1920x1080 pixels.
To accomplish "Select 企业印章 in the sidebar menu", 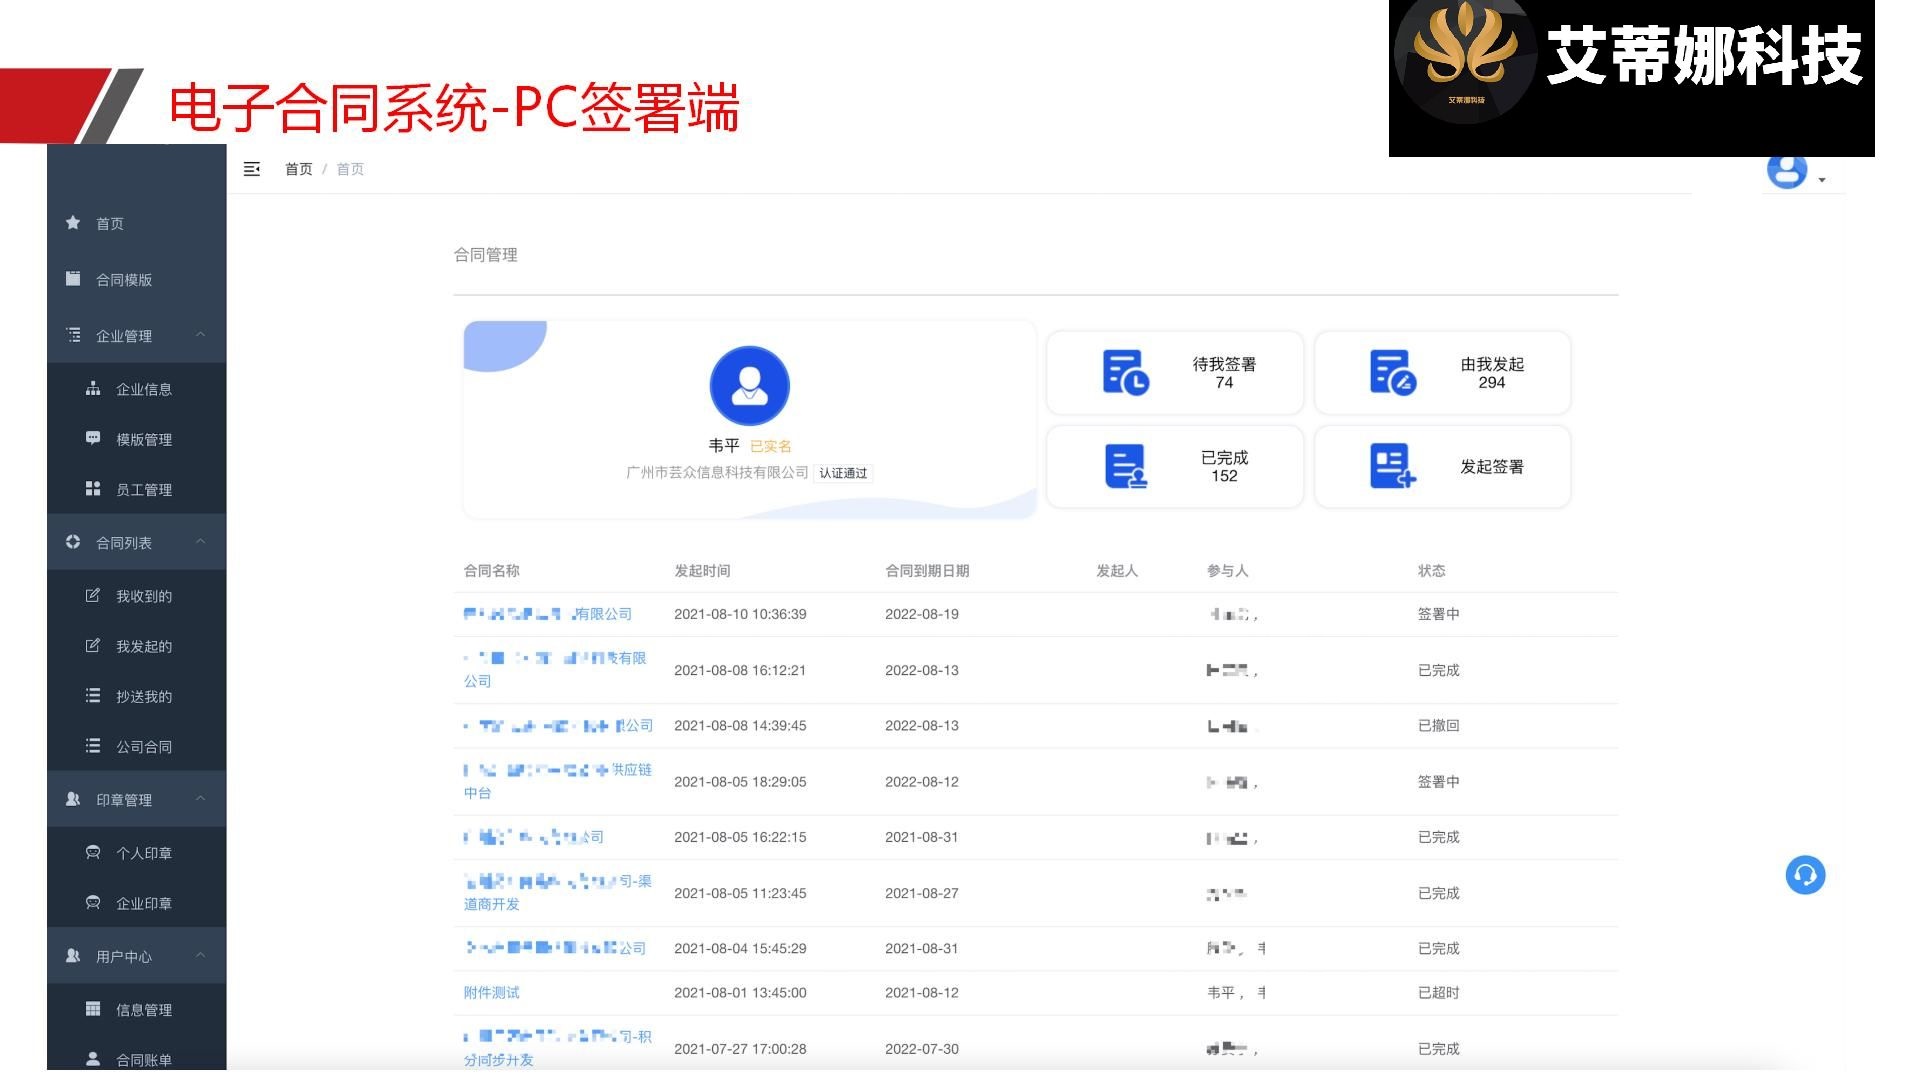I will (143, 903).
